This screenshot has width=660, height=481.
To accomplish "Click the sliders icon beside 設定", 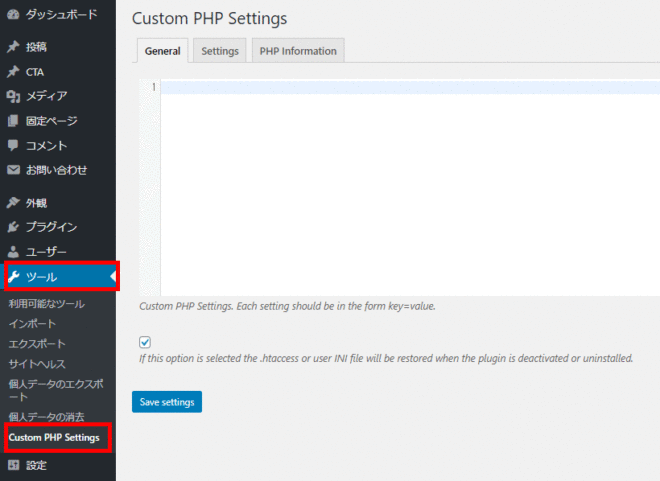I will click(x=13, y=465).
